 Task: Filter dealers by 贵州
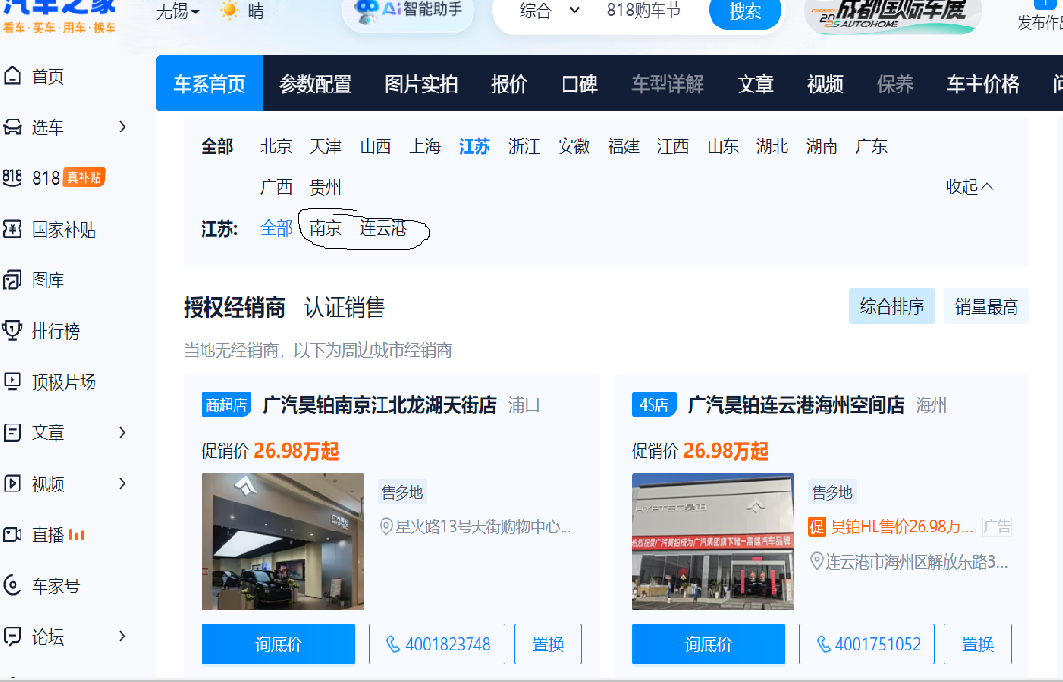pos(325,187)
